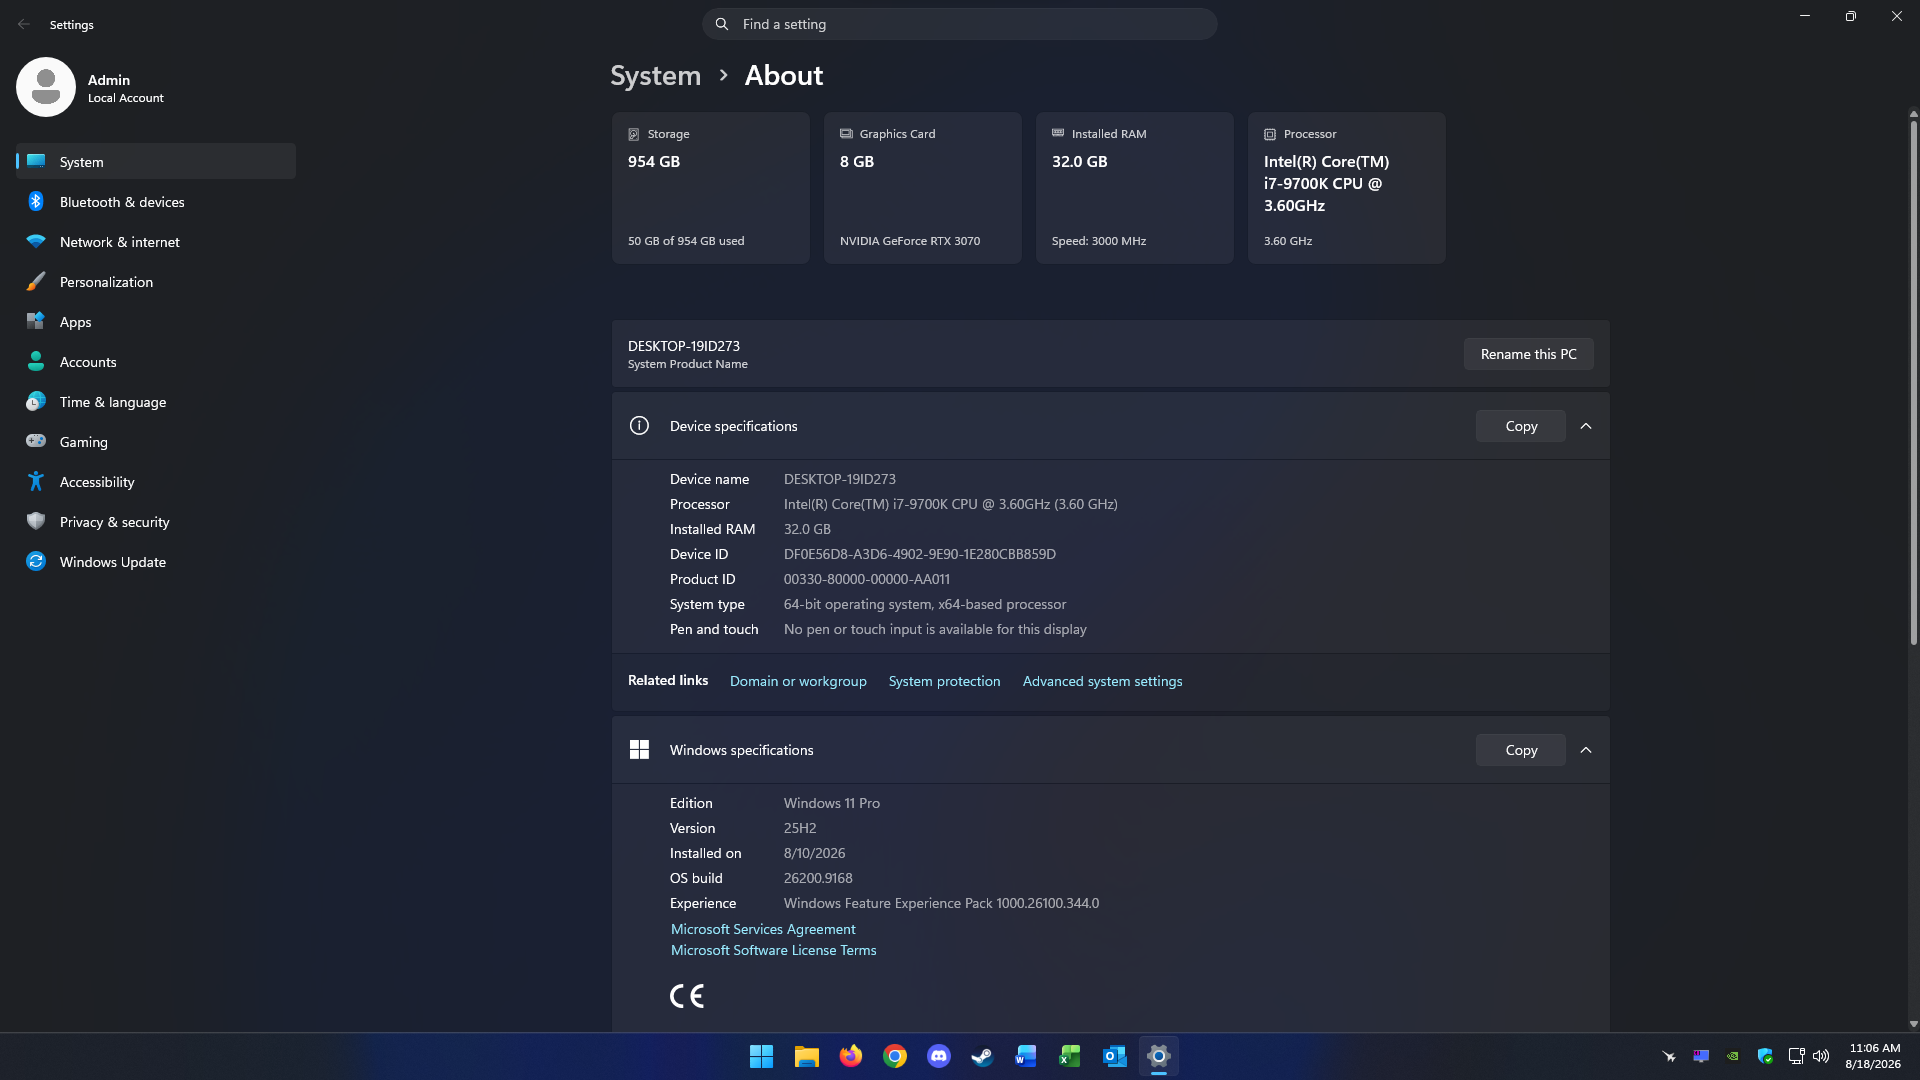Click the search magnifier icon
This screenshot has width=1920, height=1080.
click(x=722, y=24)
